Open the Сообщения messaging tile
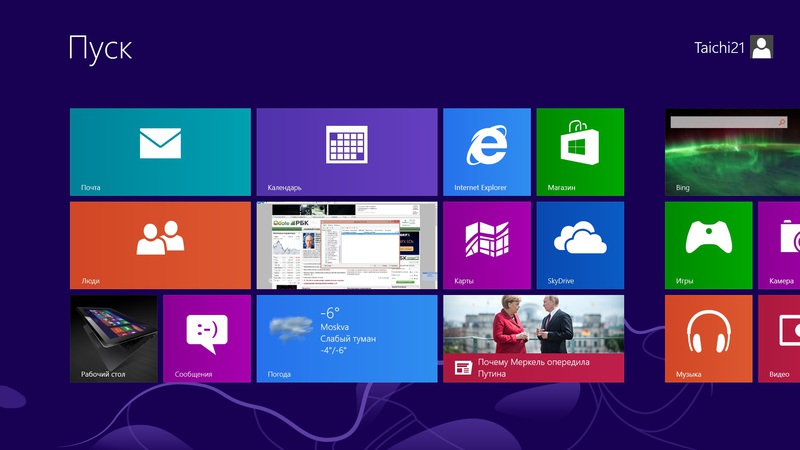 click(207, 339)
